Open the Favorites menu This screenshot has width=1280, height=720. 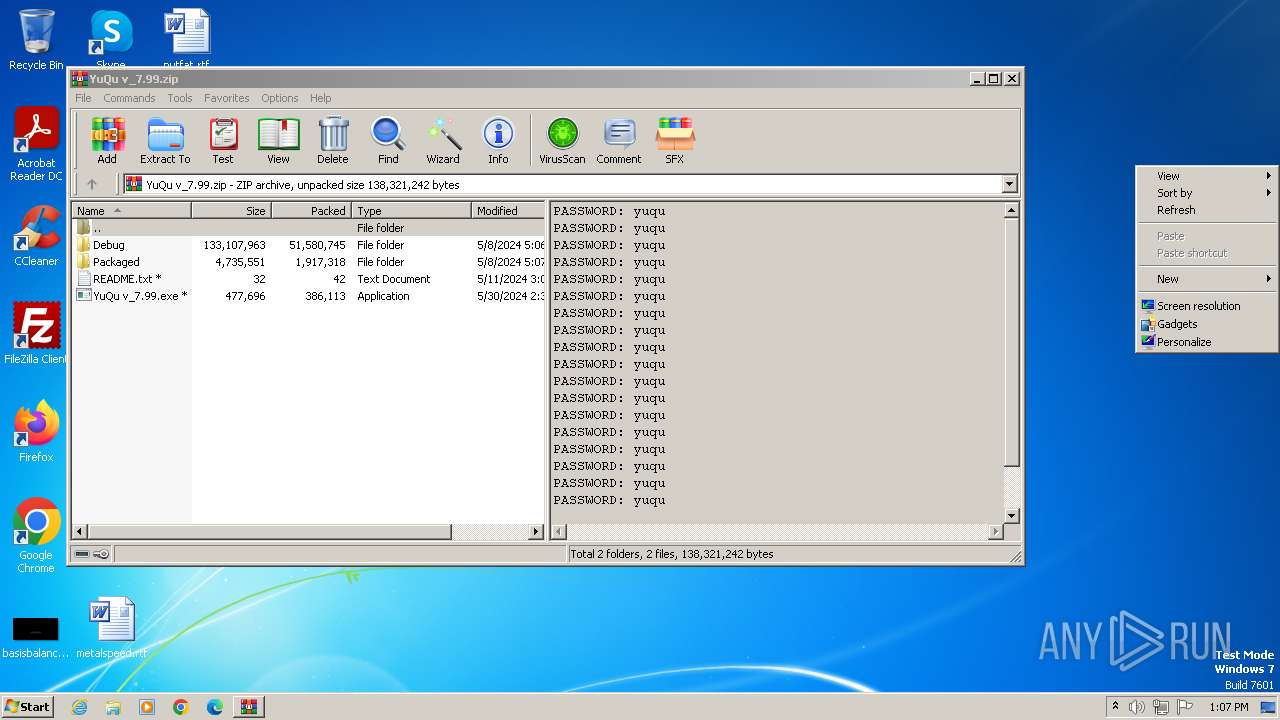(x=227, y=98)
